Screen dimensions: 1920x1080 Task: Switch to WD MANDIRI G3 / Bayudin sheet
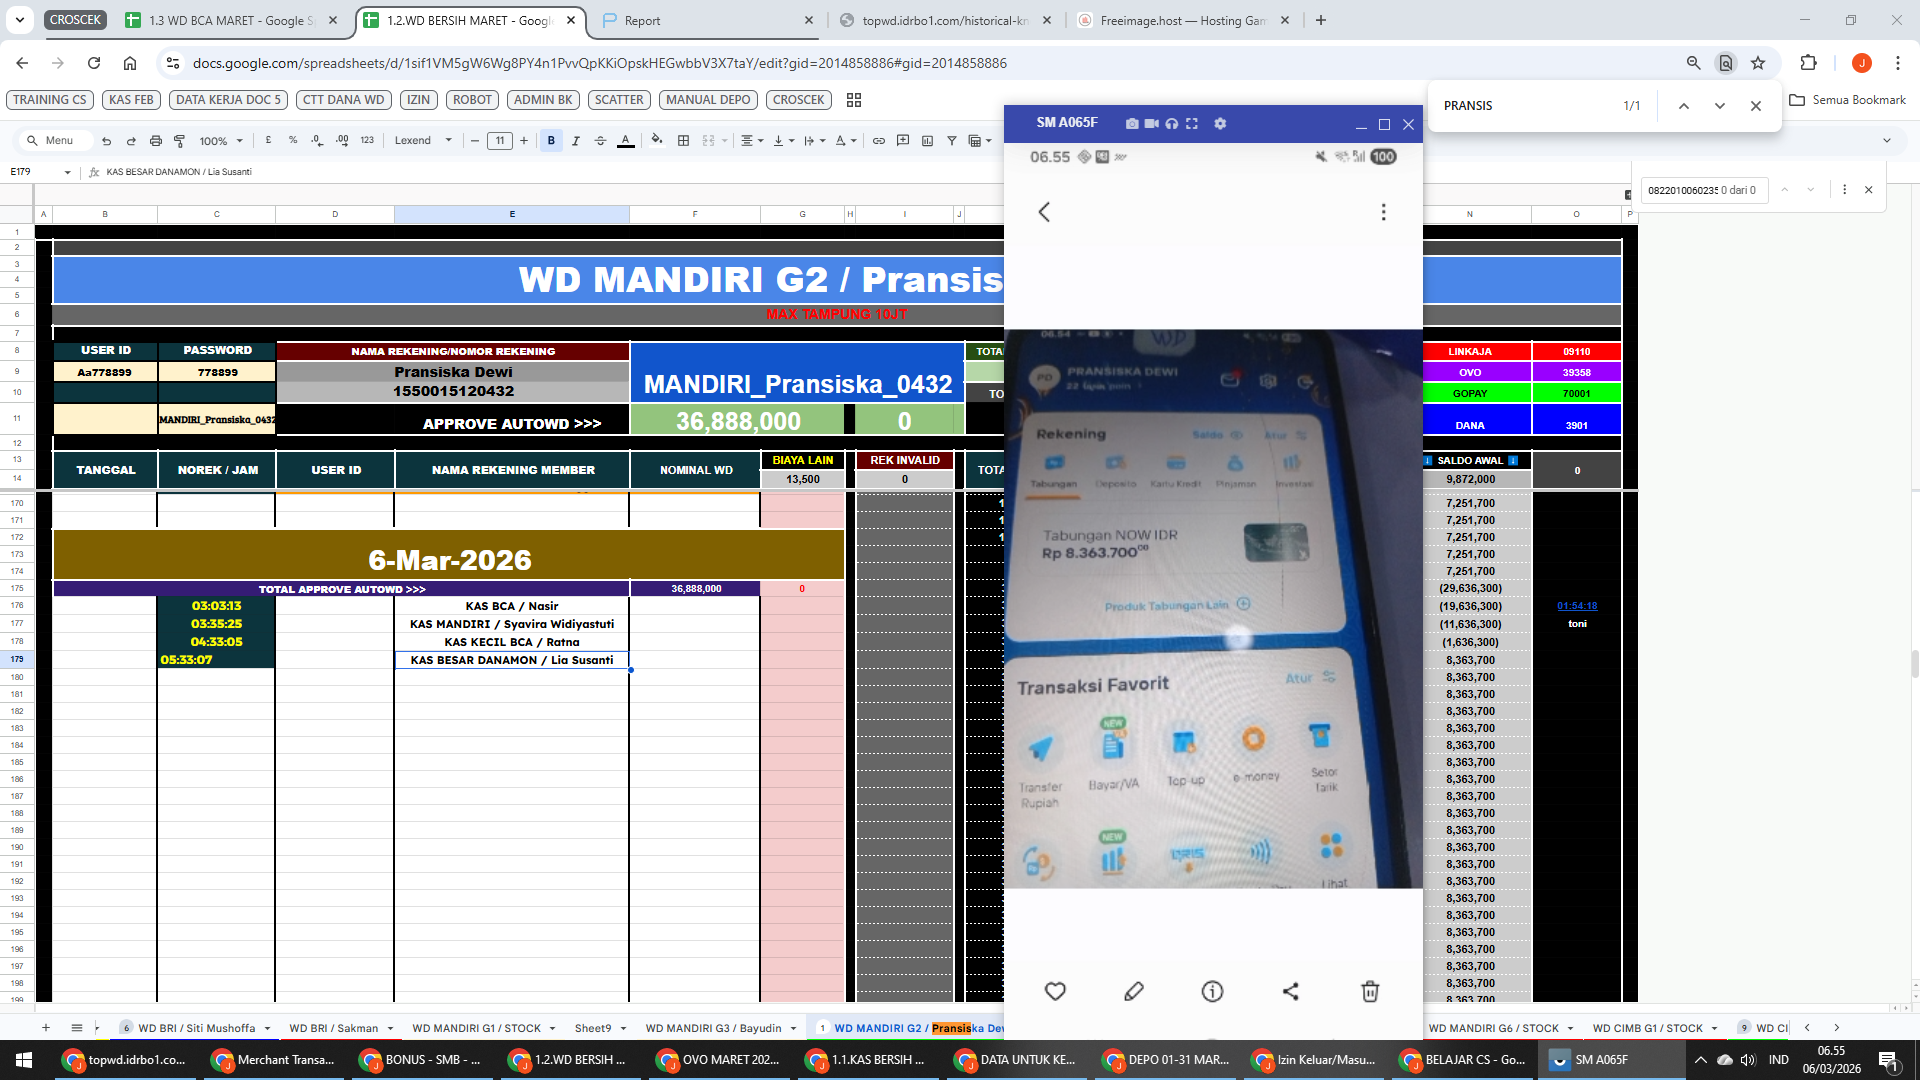pos(713,1028)
